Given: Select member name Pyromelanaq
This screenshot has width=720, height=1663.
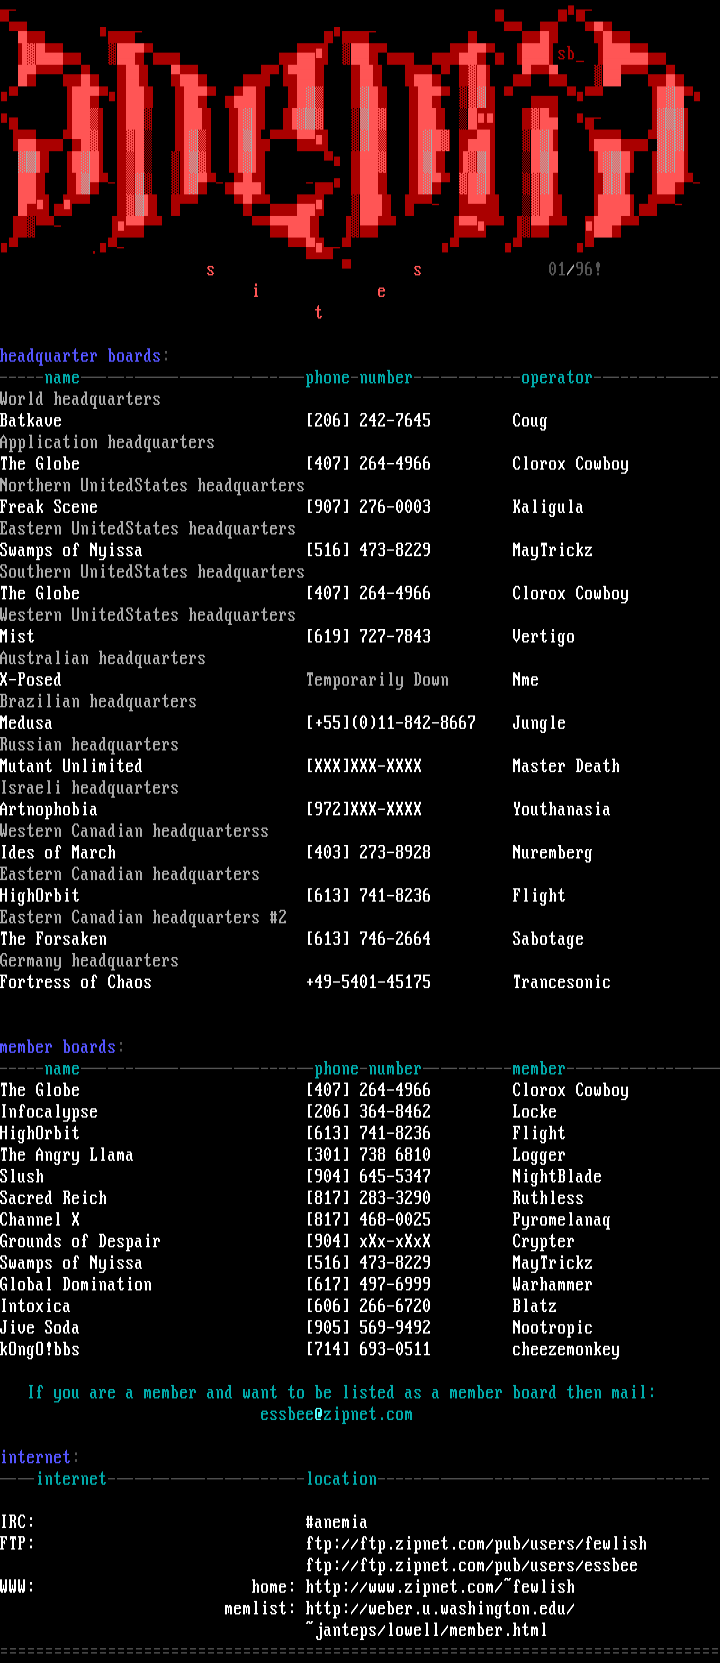Looking at the screenshot, I should [561, 1220].
